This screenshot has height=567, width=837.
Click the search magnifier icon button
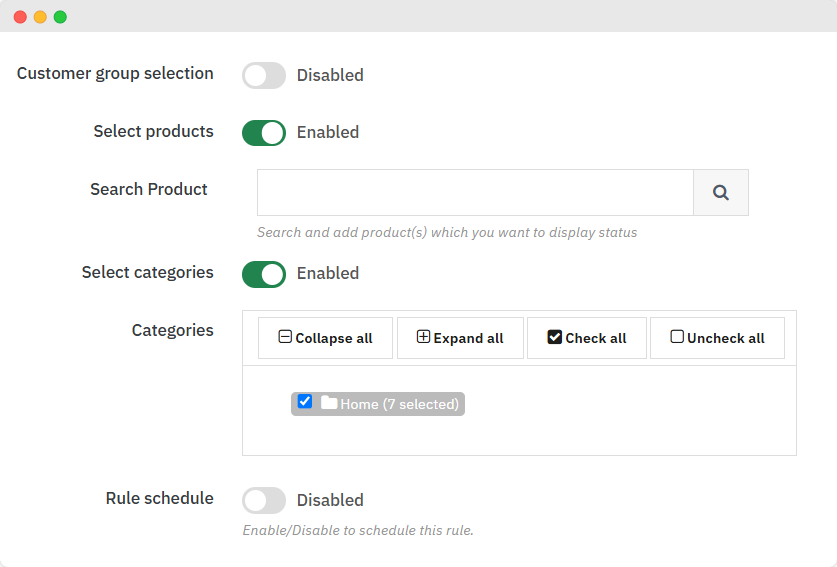(721, 193)
